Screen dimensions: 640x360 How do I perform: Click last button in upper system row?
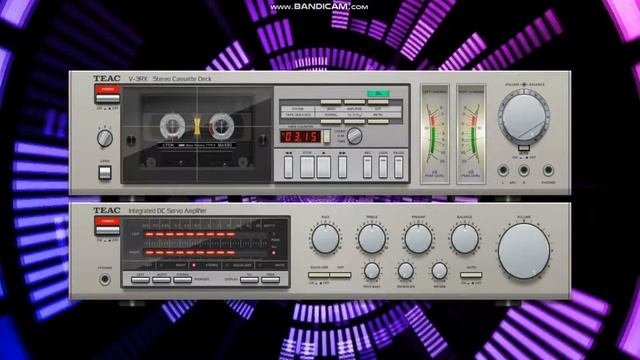click(x=378, y=102)
